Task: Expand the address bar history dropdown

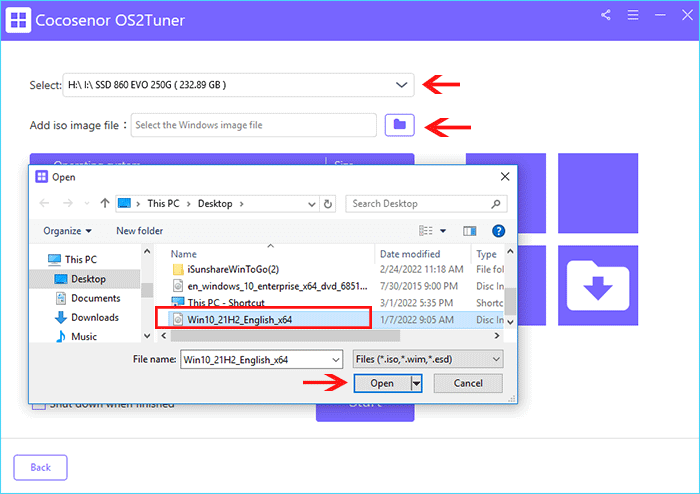Action: 312,204
